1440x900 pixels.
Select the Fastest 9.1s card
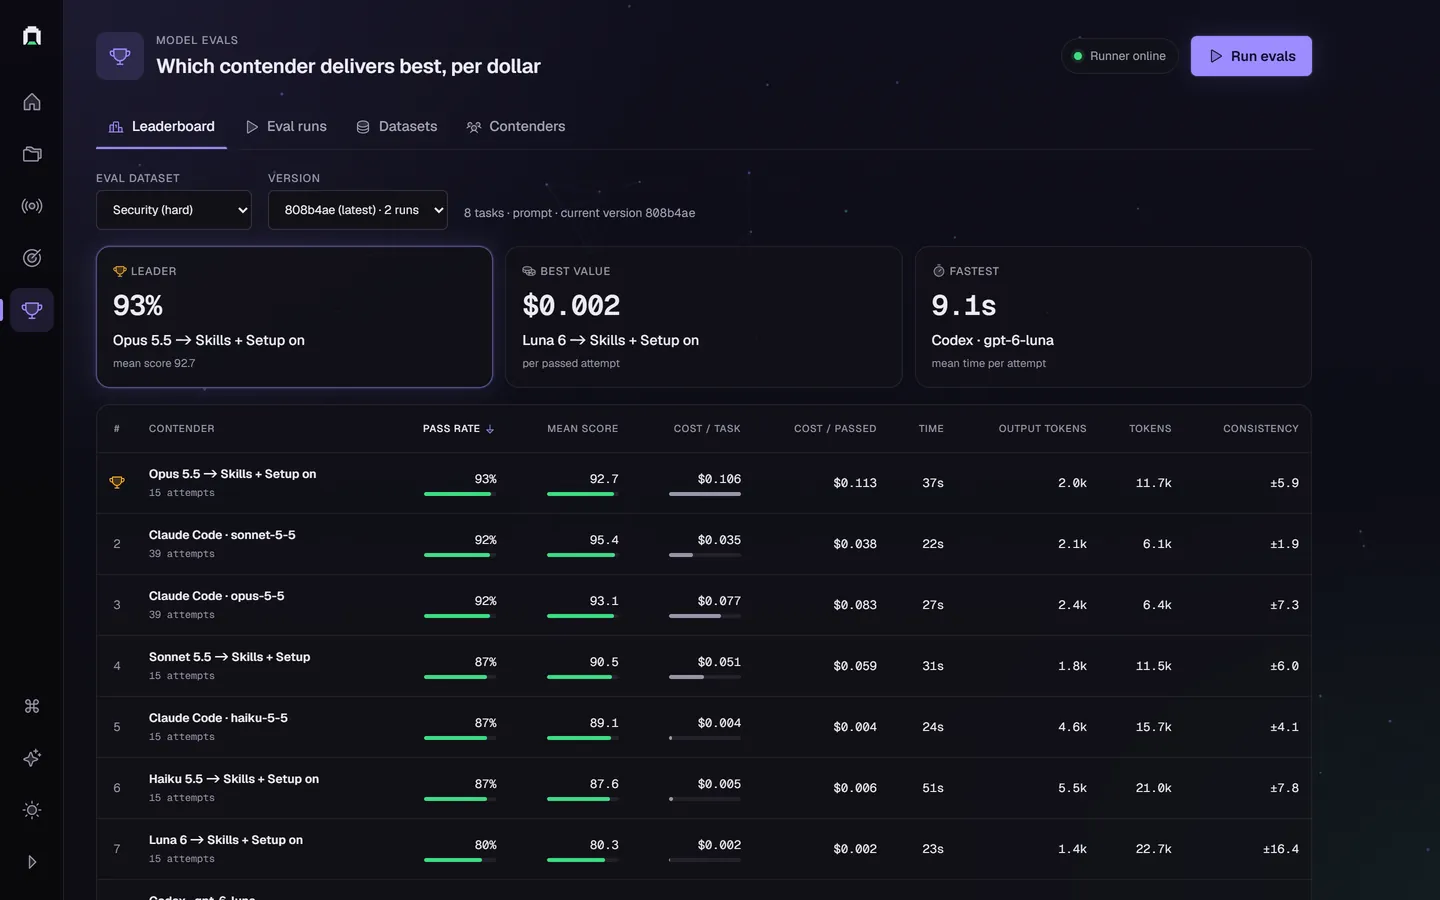pyautogui.click(x=1113, y=317)
